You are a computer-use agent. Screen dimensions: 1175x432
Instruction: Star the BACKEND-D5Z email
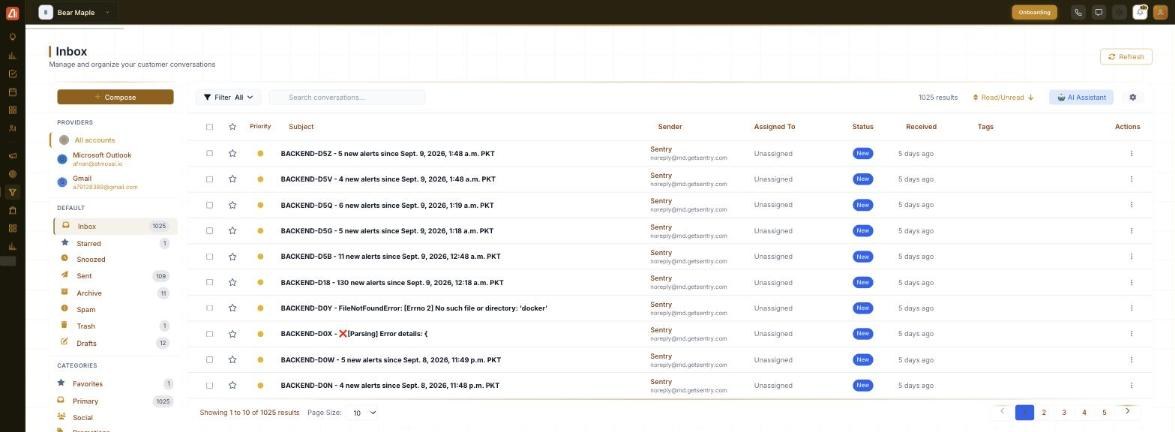click(232, 153)
